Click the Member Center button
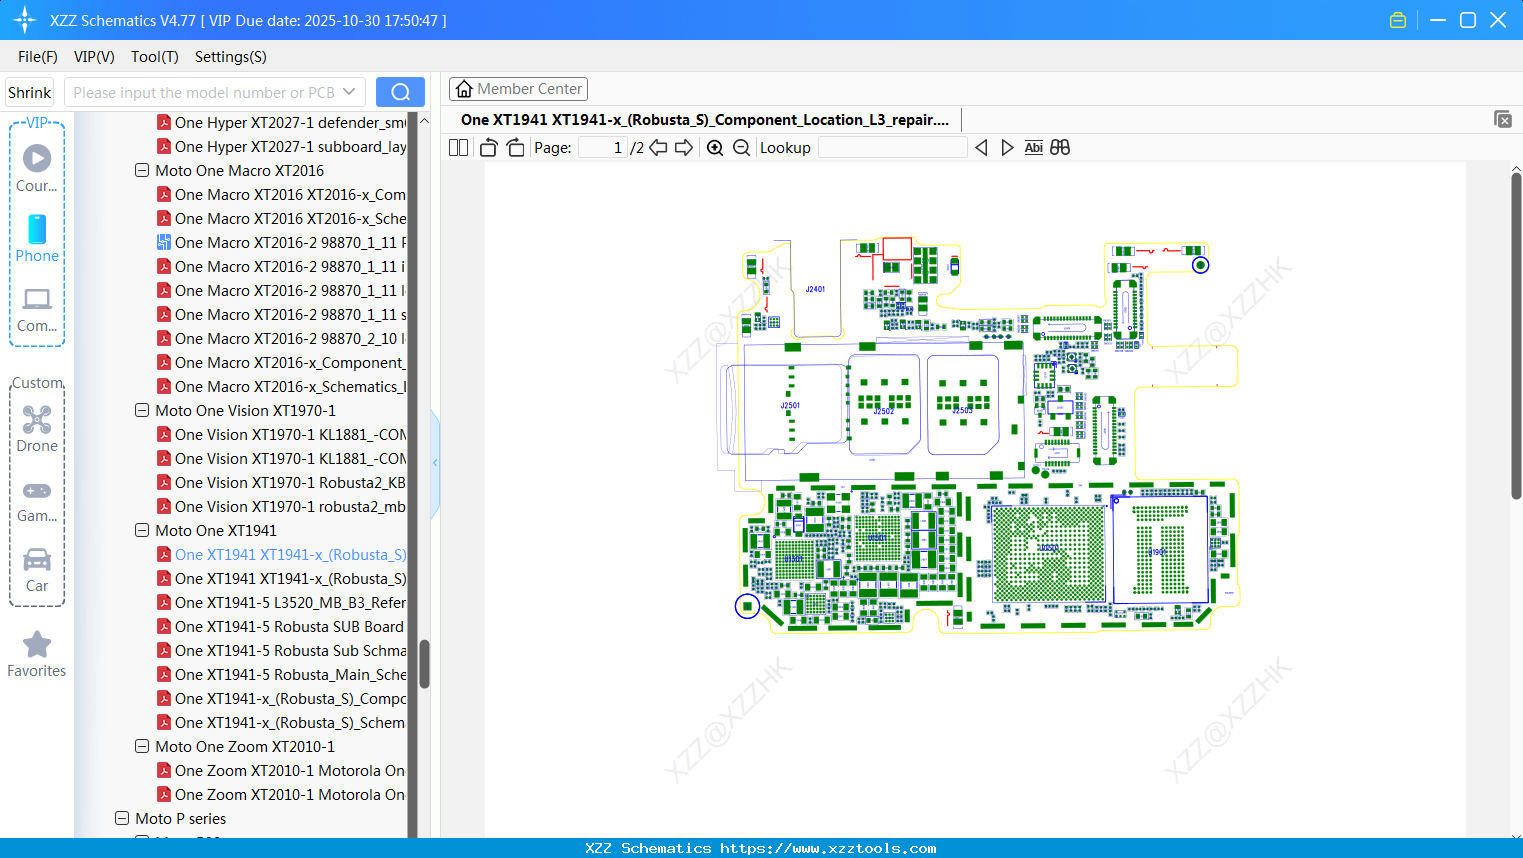The height and width of the screenshot is (858, 1523). (518, 89)
